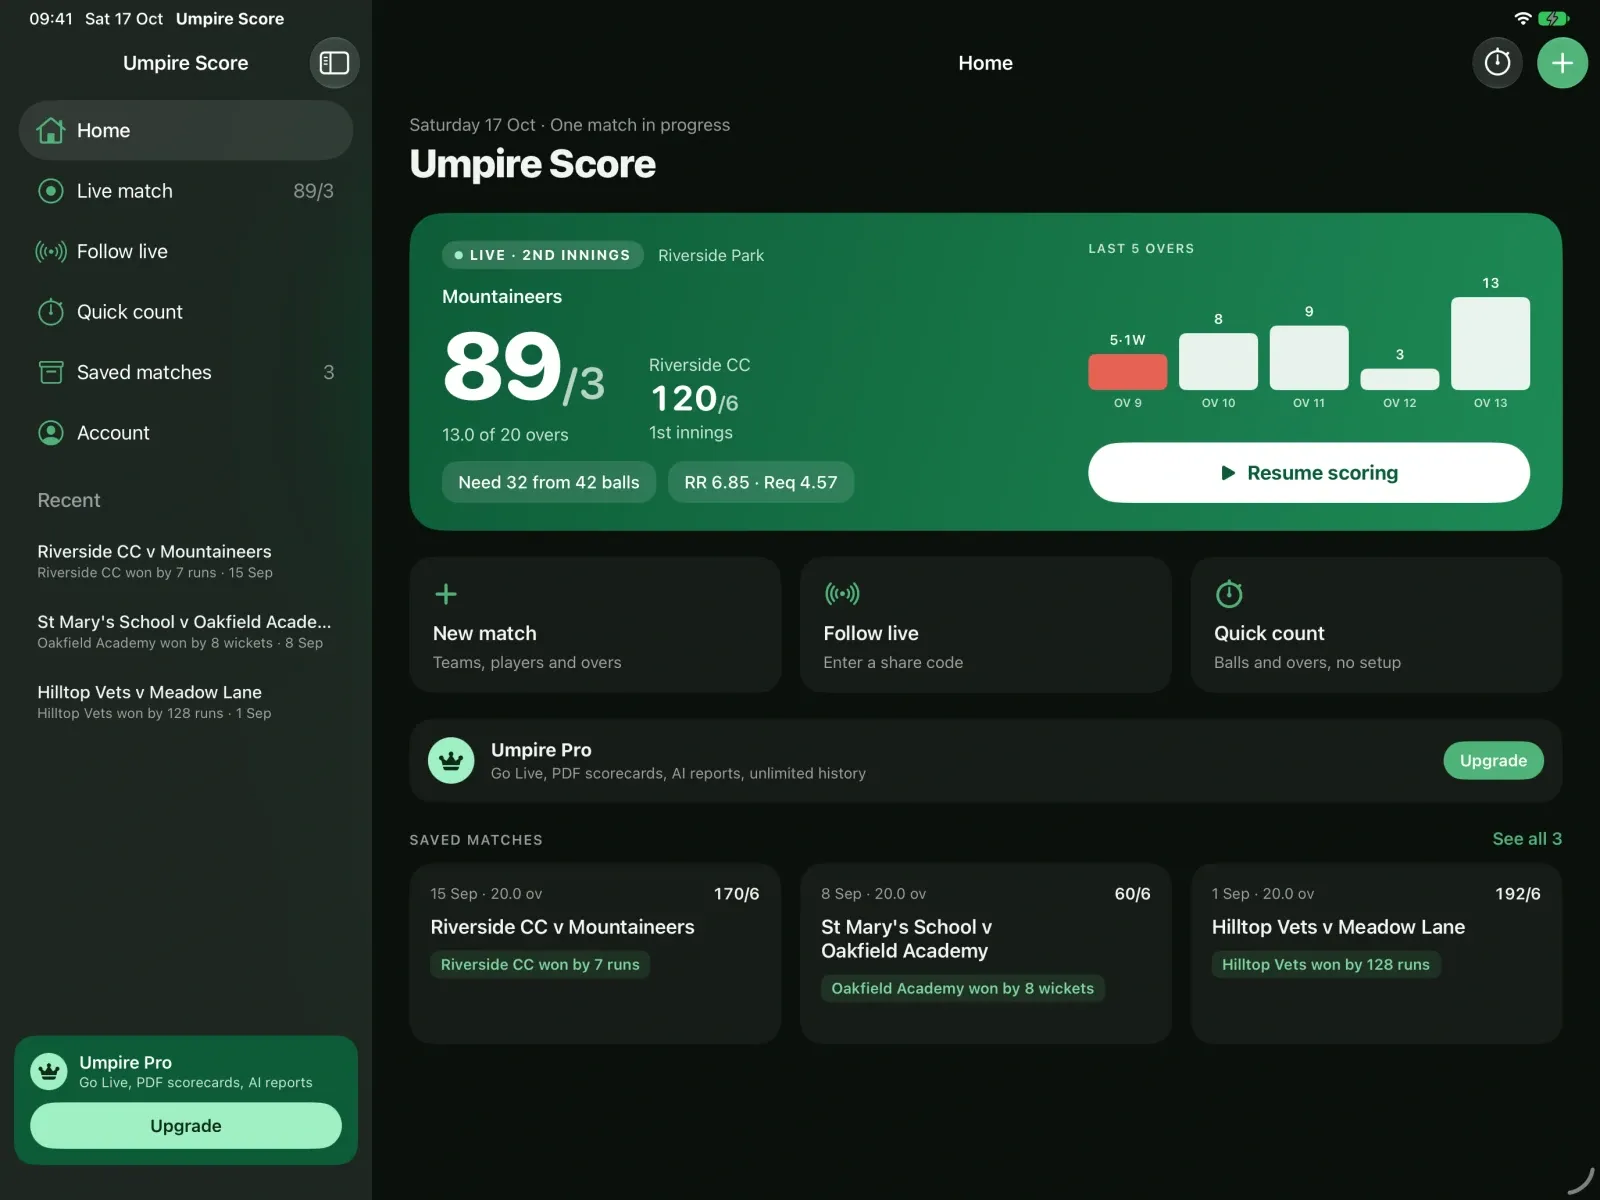The image size is (1600, 1200).
Task: Click the "Riverside CC won by 7 runs" tag
Action: pos(540,965)
